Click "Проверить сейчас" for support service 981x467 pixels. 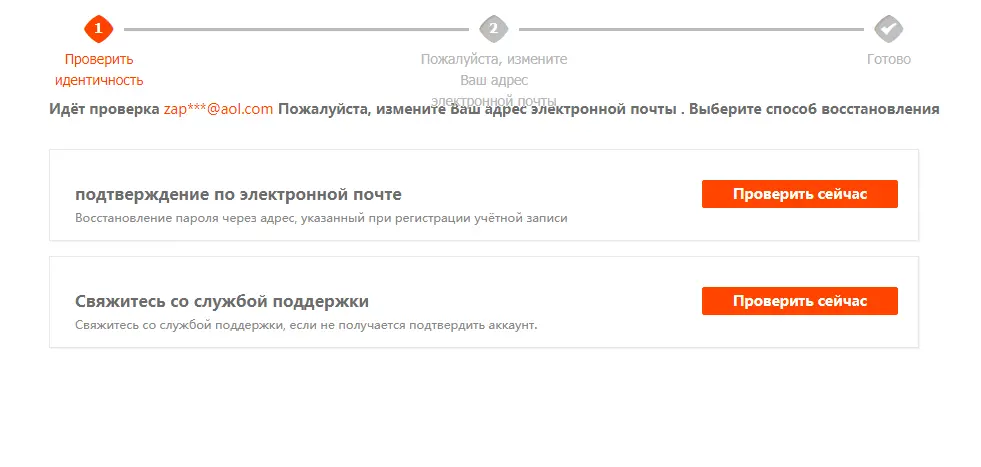click(x=800, y=301)
